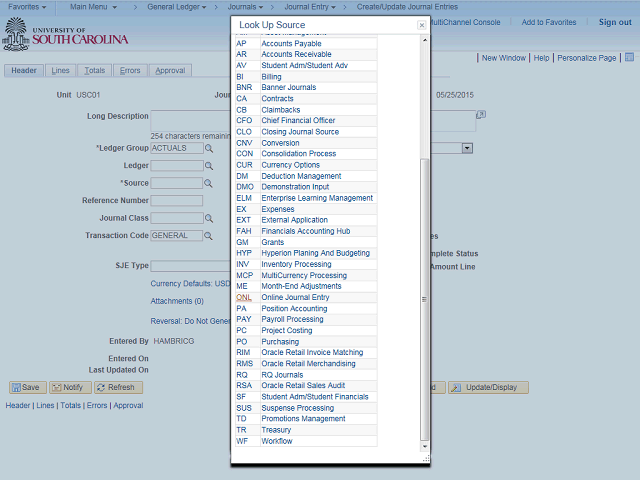Click the Reference Number input field

pos(176,201)
